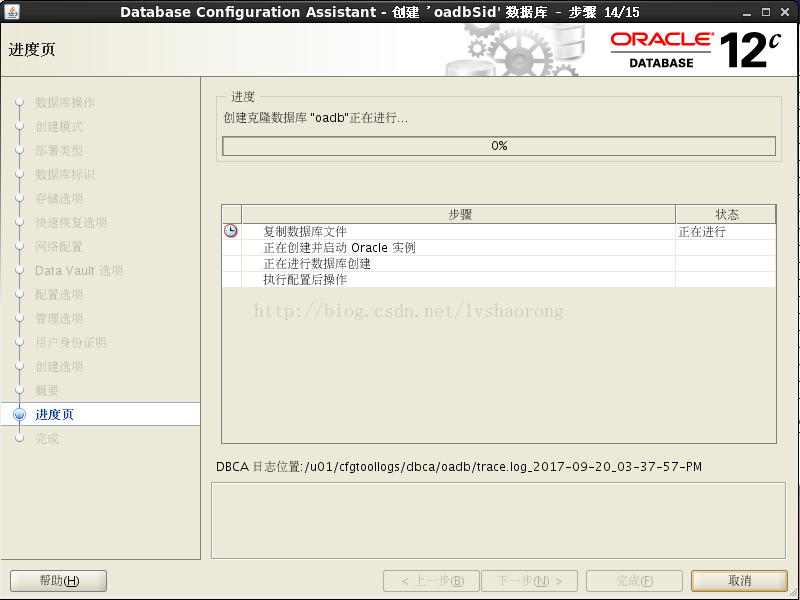Click the Oracle Database 12c logo
Screen dimensions: 800x600
[x=696, y=50]
